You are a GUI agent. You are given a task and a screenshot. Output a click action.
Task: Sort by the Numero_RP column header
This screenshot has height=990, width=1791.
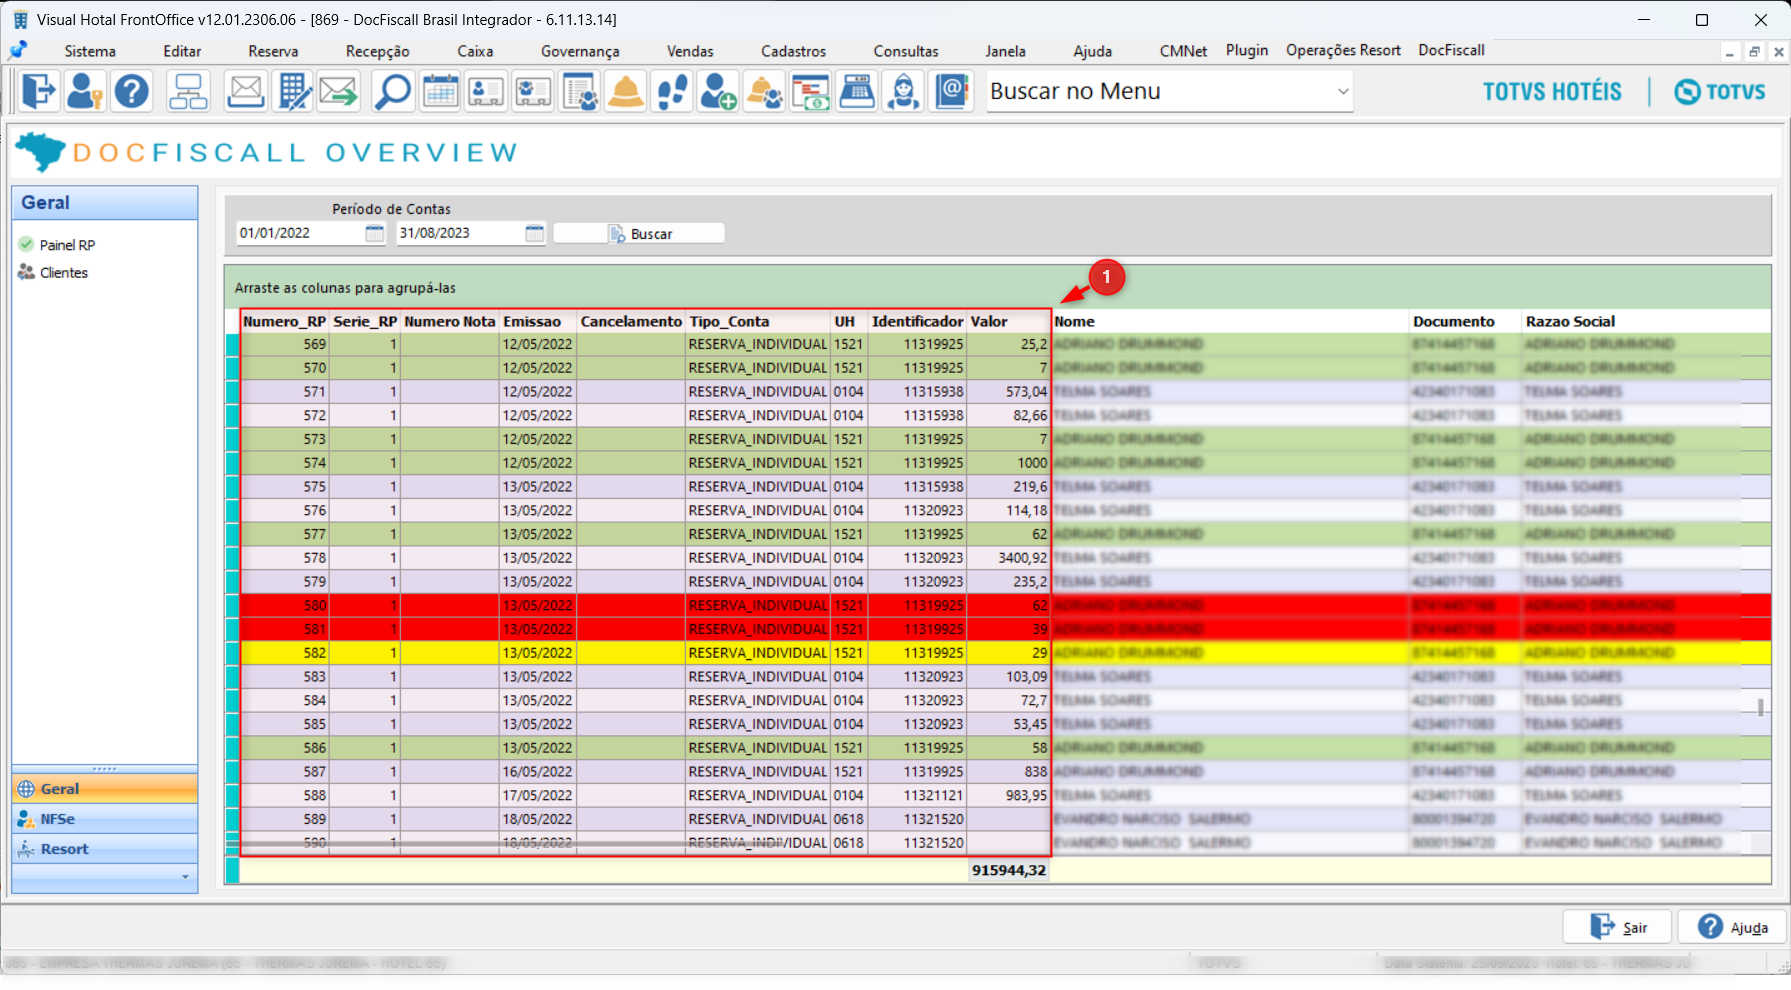click(285, 321)
